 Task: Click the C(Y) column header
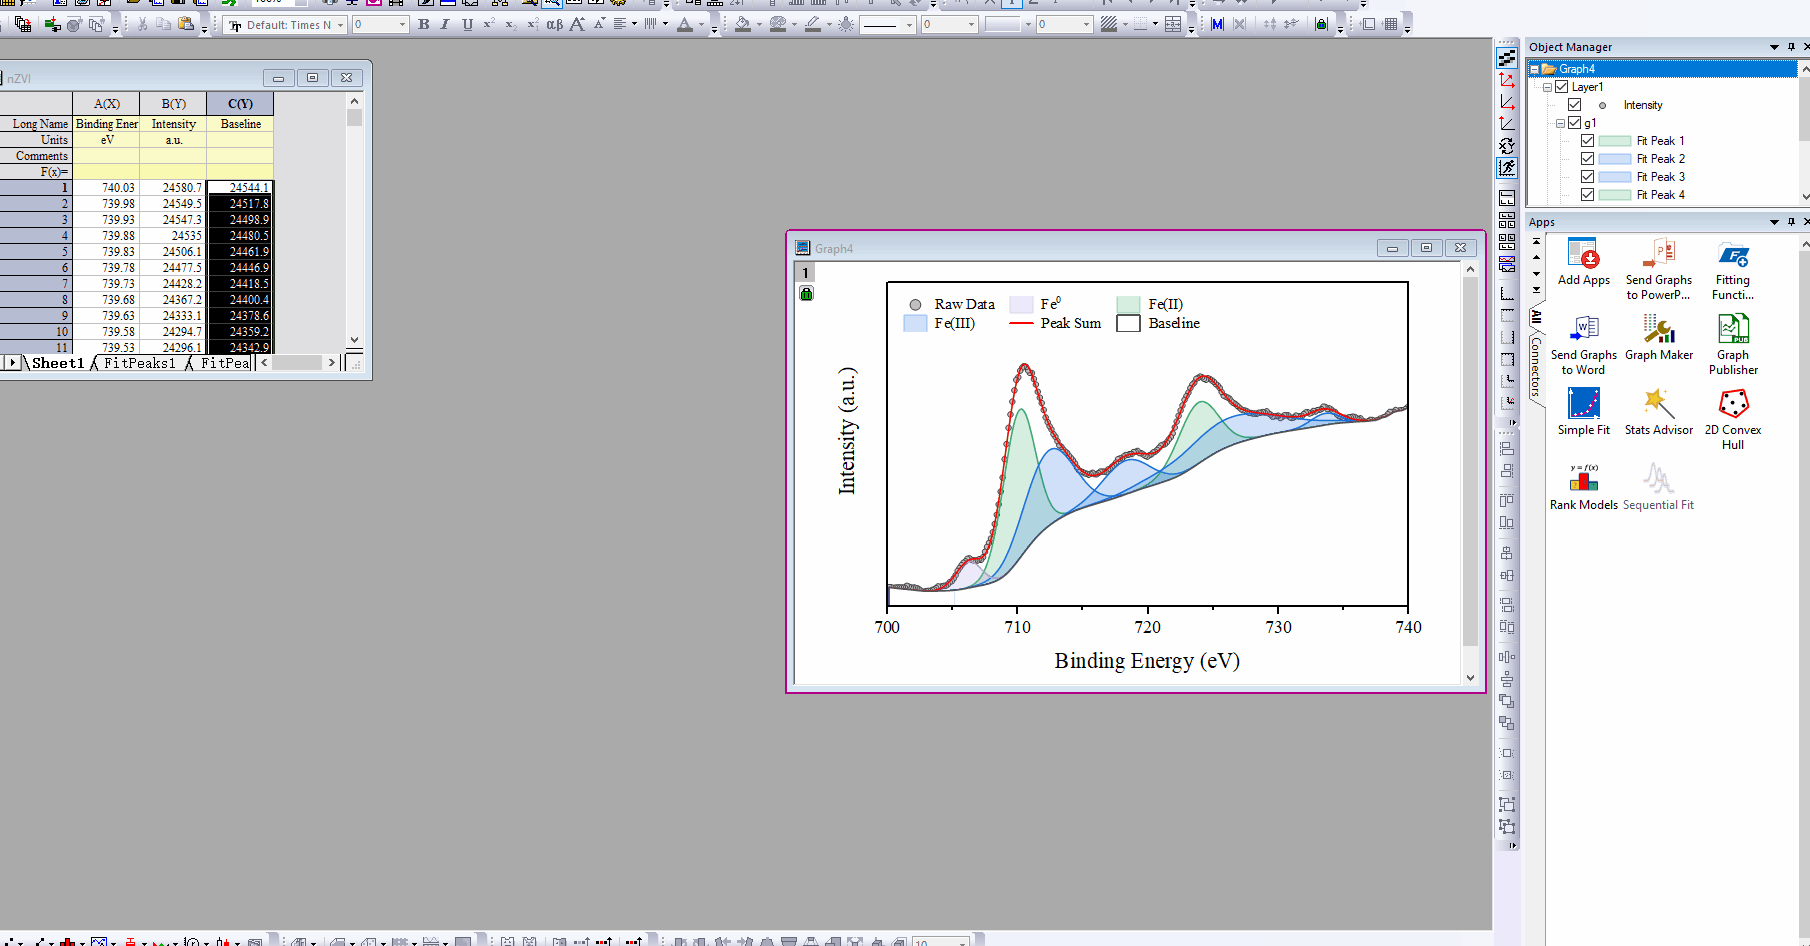point(240,104)
